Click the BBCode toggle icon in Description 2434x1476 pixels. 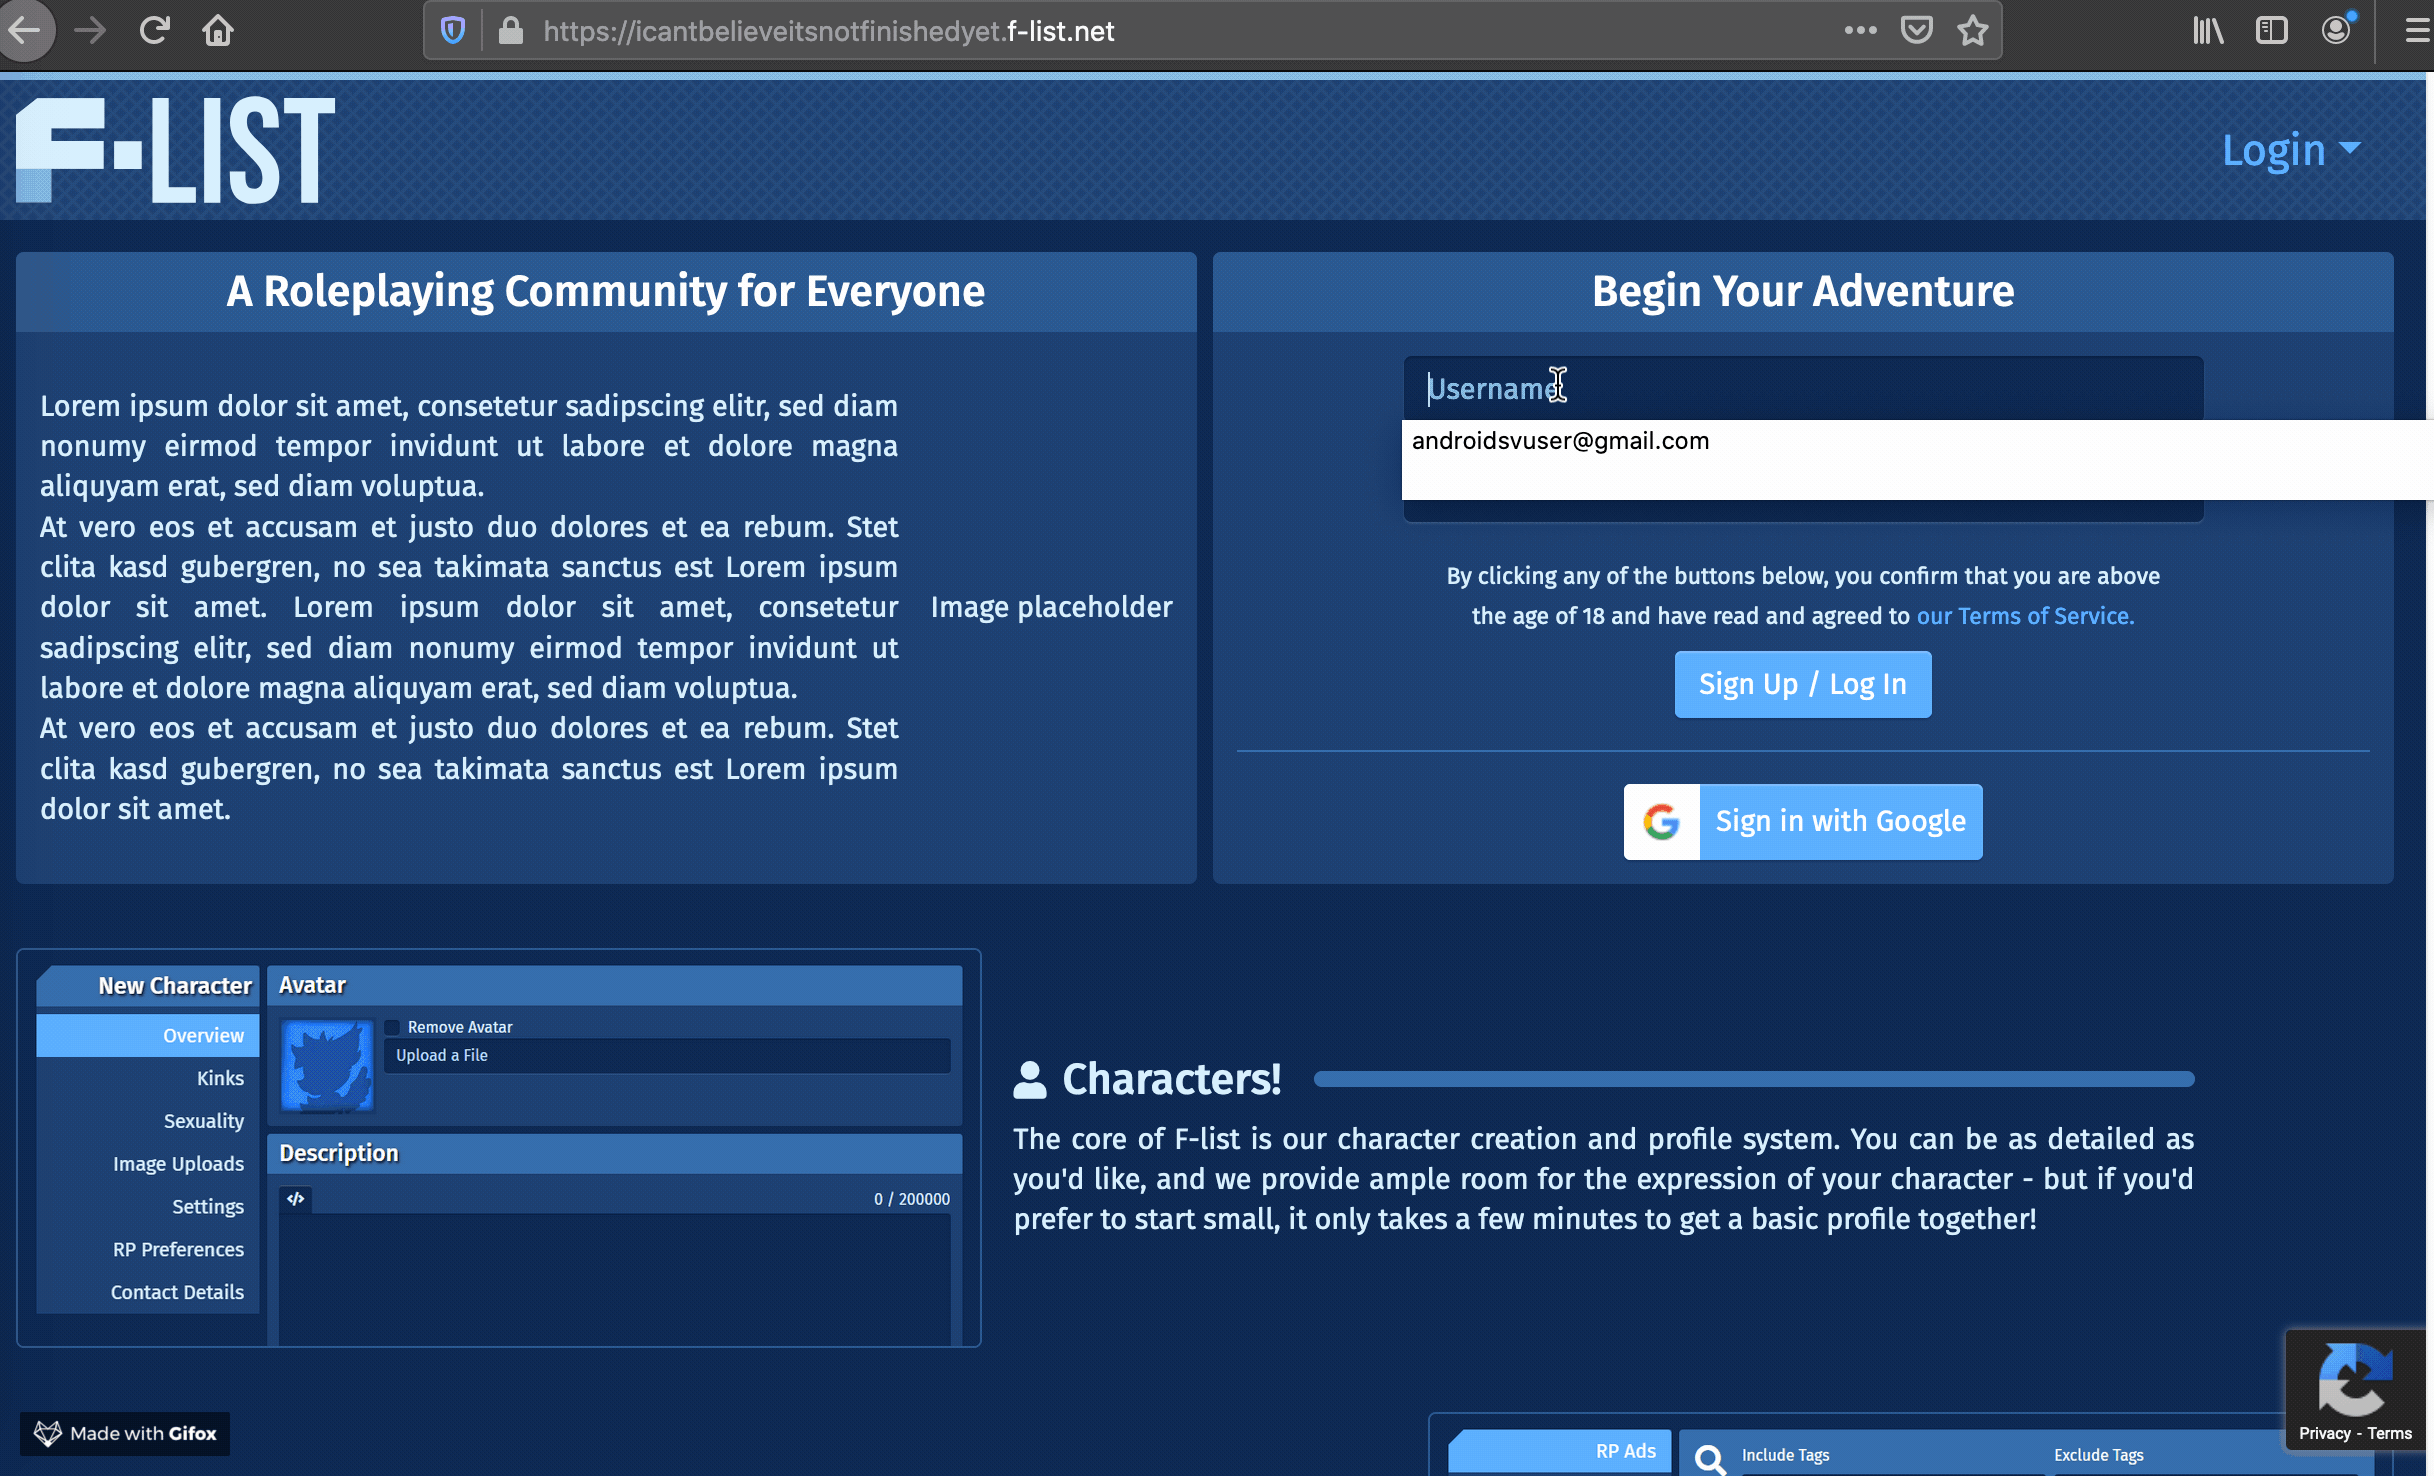point(296,1199)
